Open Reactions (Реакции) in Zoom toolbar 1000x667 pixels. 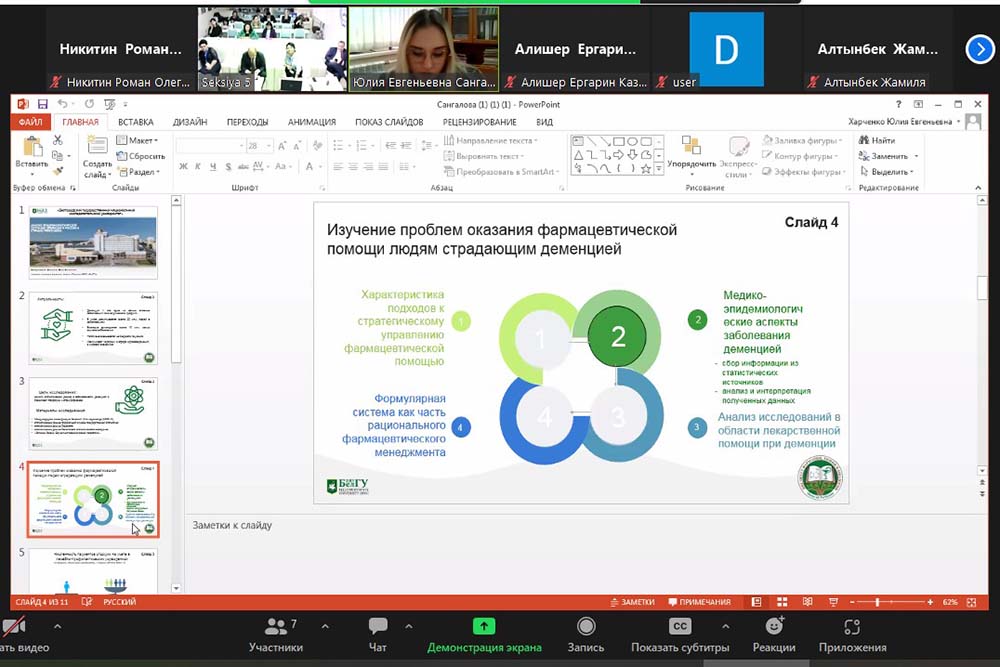pyautogui.click(x=774, y=634)
